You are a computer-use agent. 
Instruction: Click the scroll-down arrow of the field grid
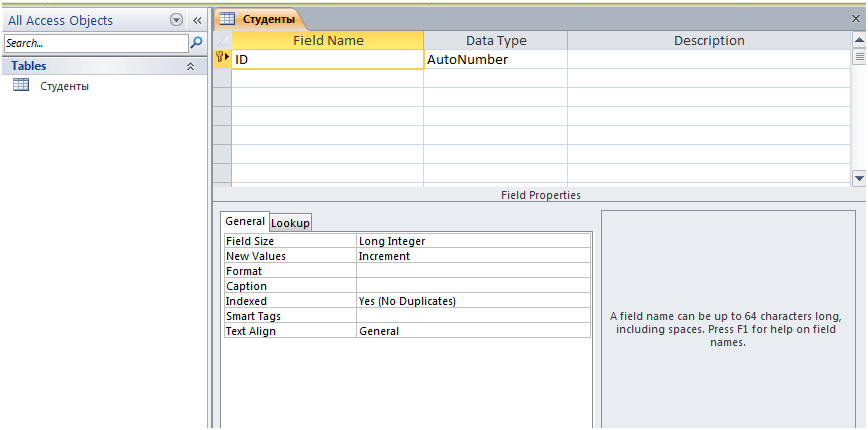859,178
